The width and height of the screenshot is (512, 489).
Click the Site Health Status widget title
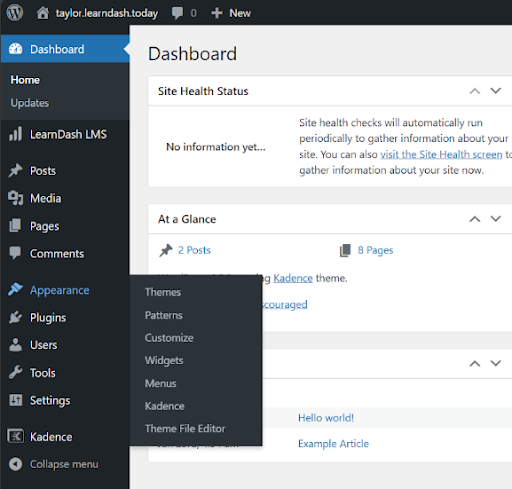(203, 91)
